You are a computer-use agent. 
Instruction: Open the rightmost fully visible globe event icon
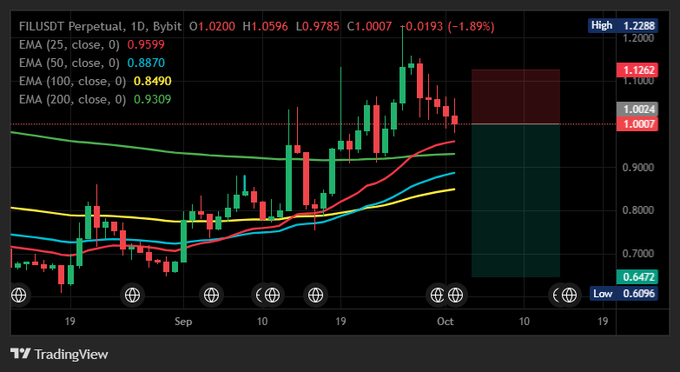(x=569, y=295)
